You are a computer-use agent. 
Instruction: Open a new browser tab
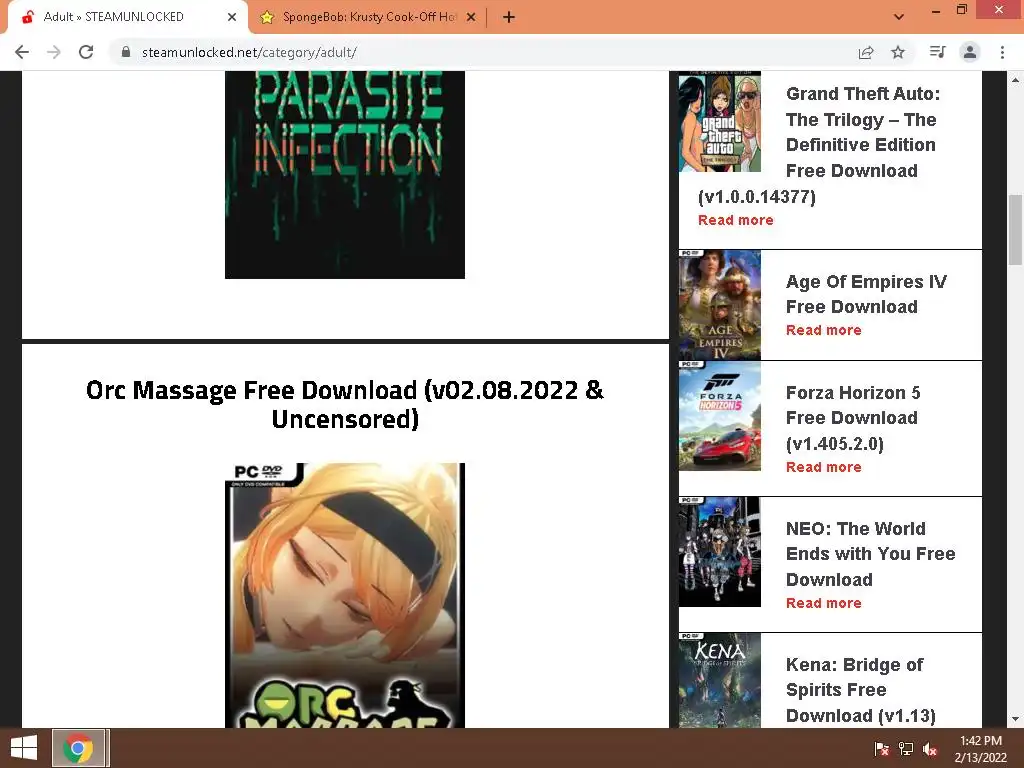[x=509, y=17]
